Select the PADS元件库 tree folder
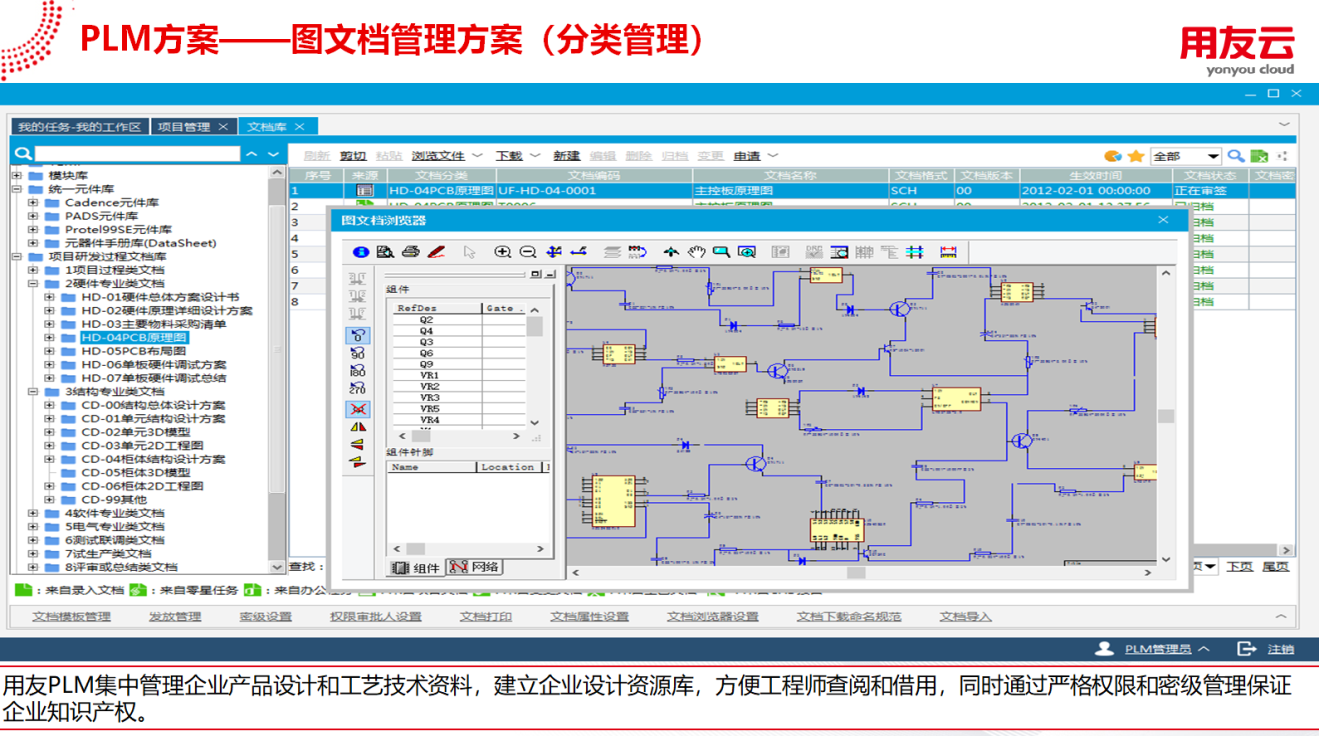 (101, 216)
